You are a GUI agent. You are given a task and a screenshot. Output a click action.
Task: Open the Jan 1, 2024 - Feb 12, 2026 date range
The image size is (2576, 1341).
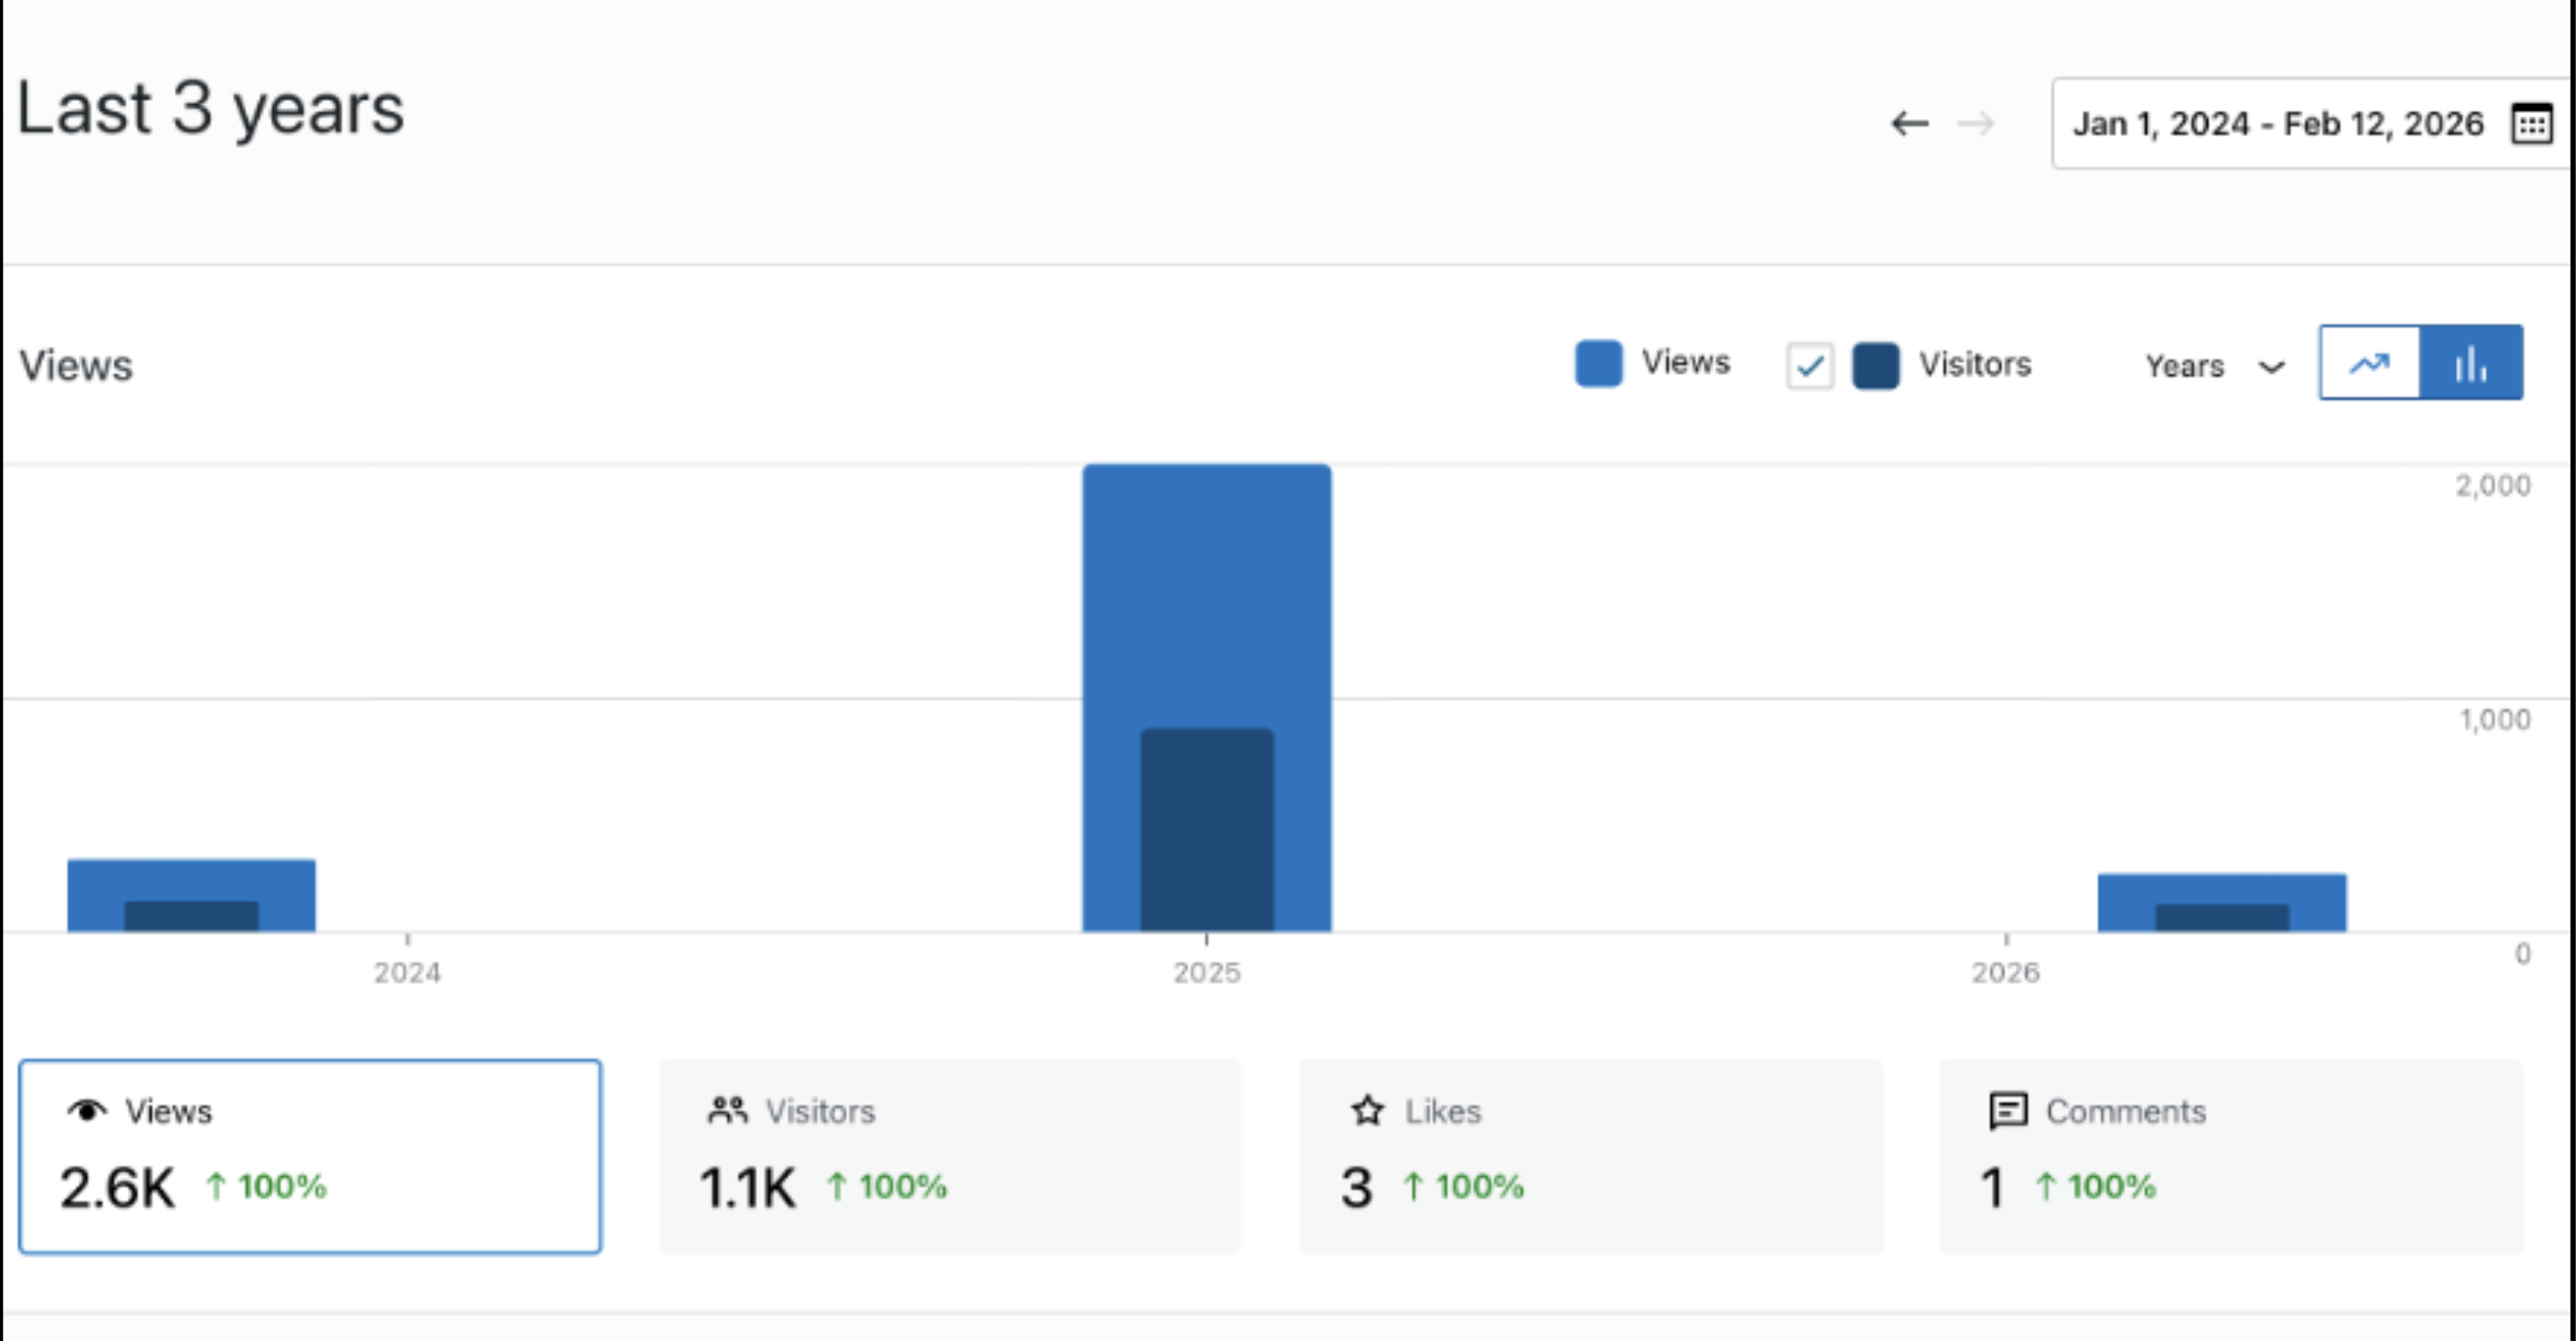pyautogui.click(x=2277, y=124)
